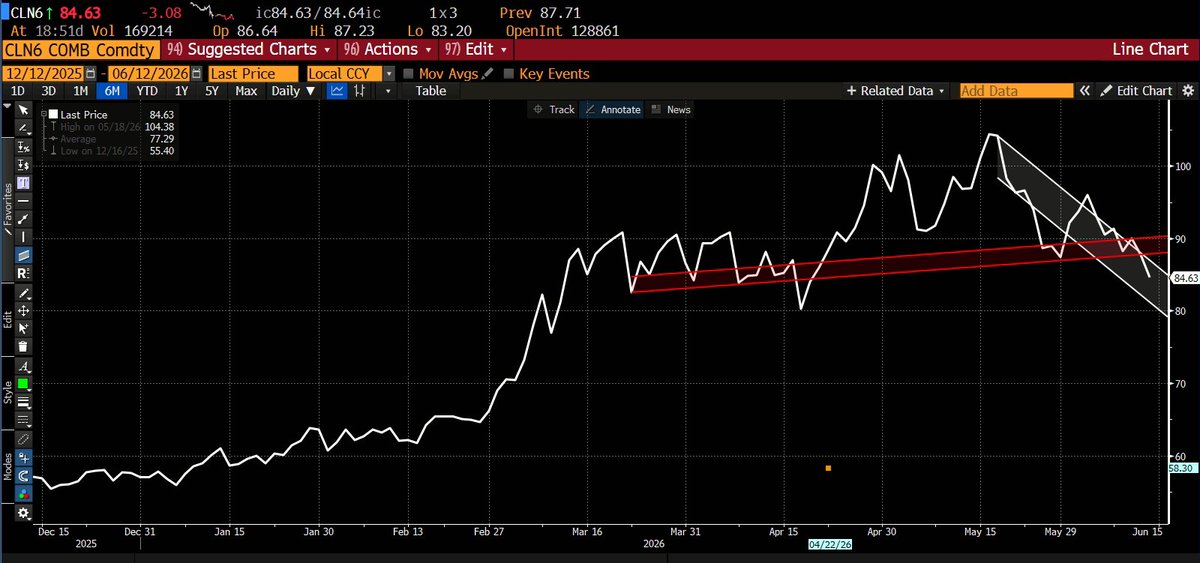Pick the green color swatch in Style
This screenshot has height=563, width=1200.
[x=24, y=383]
